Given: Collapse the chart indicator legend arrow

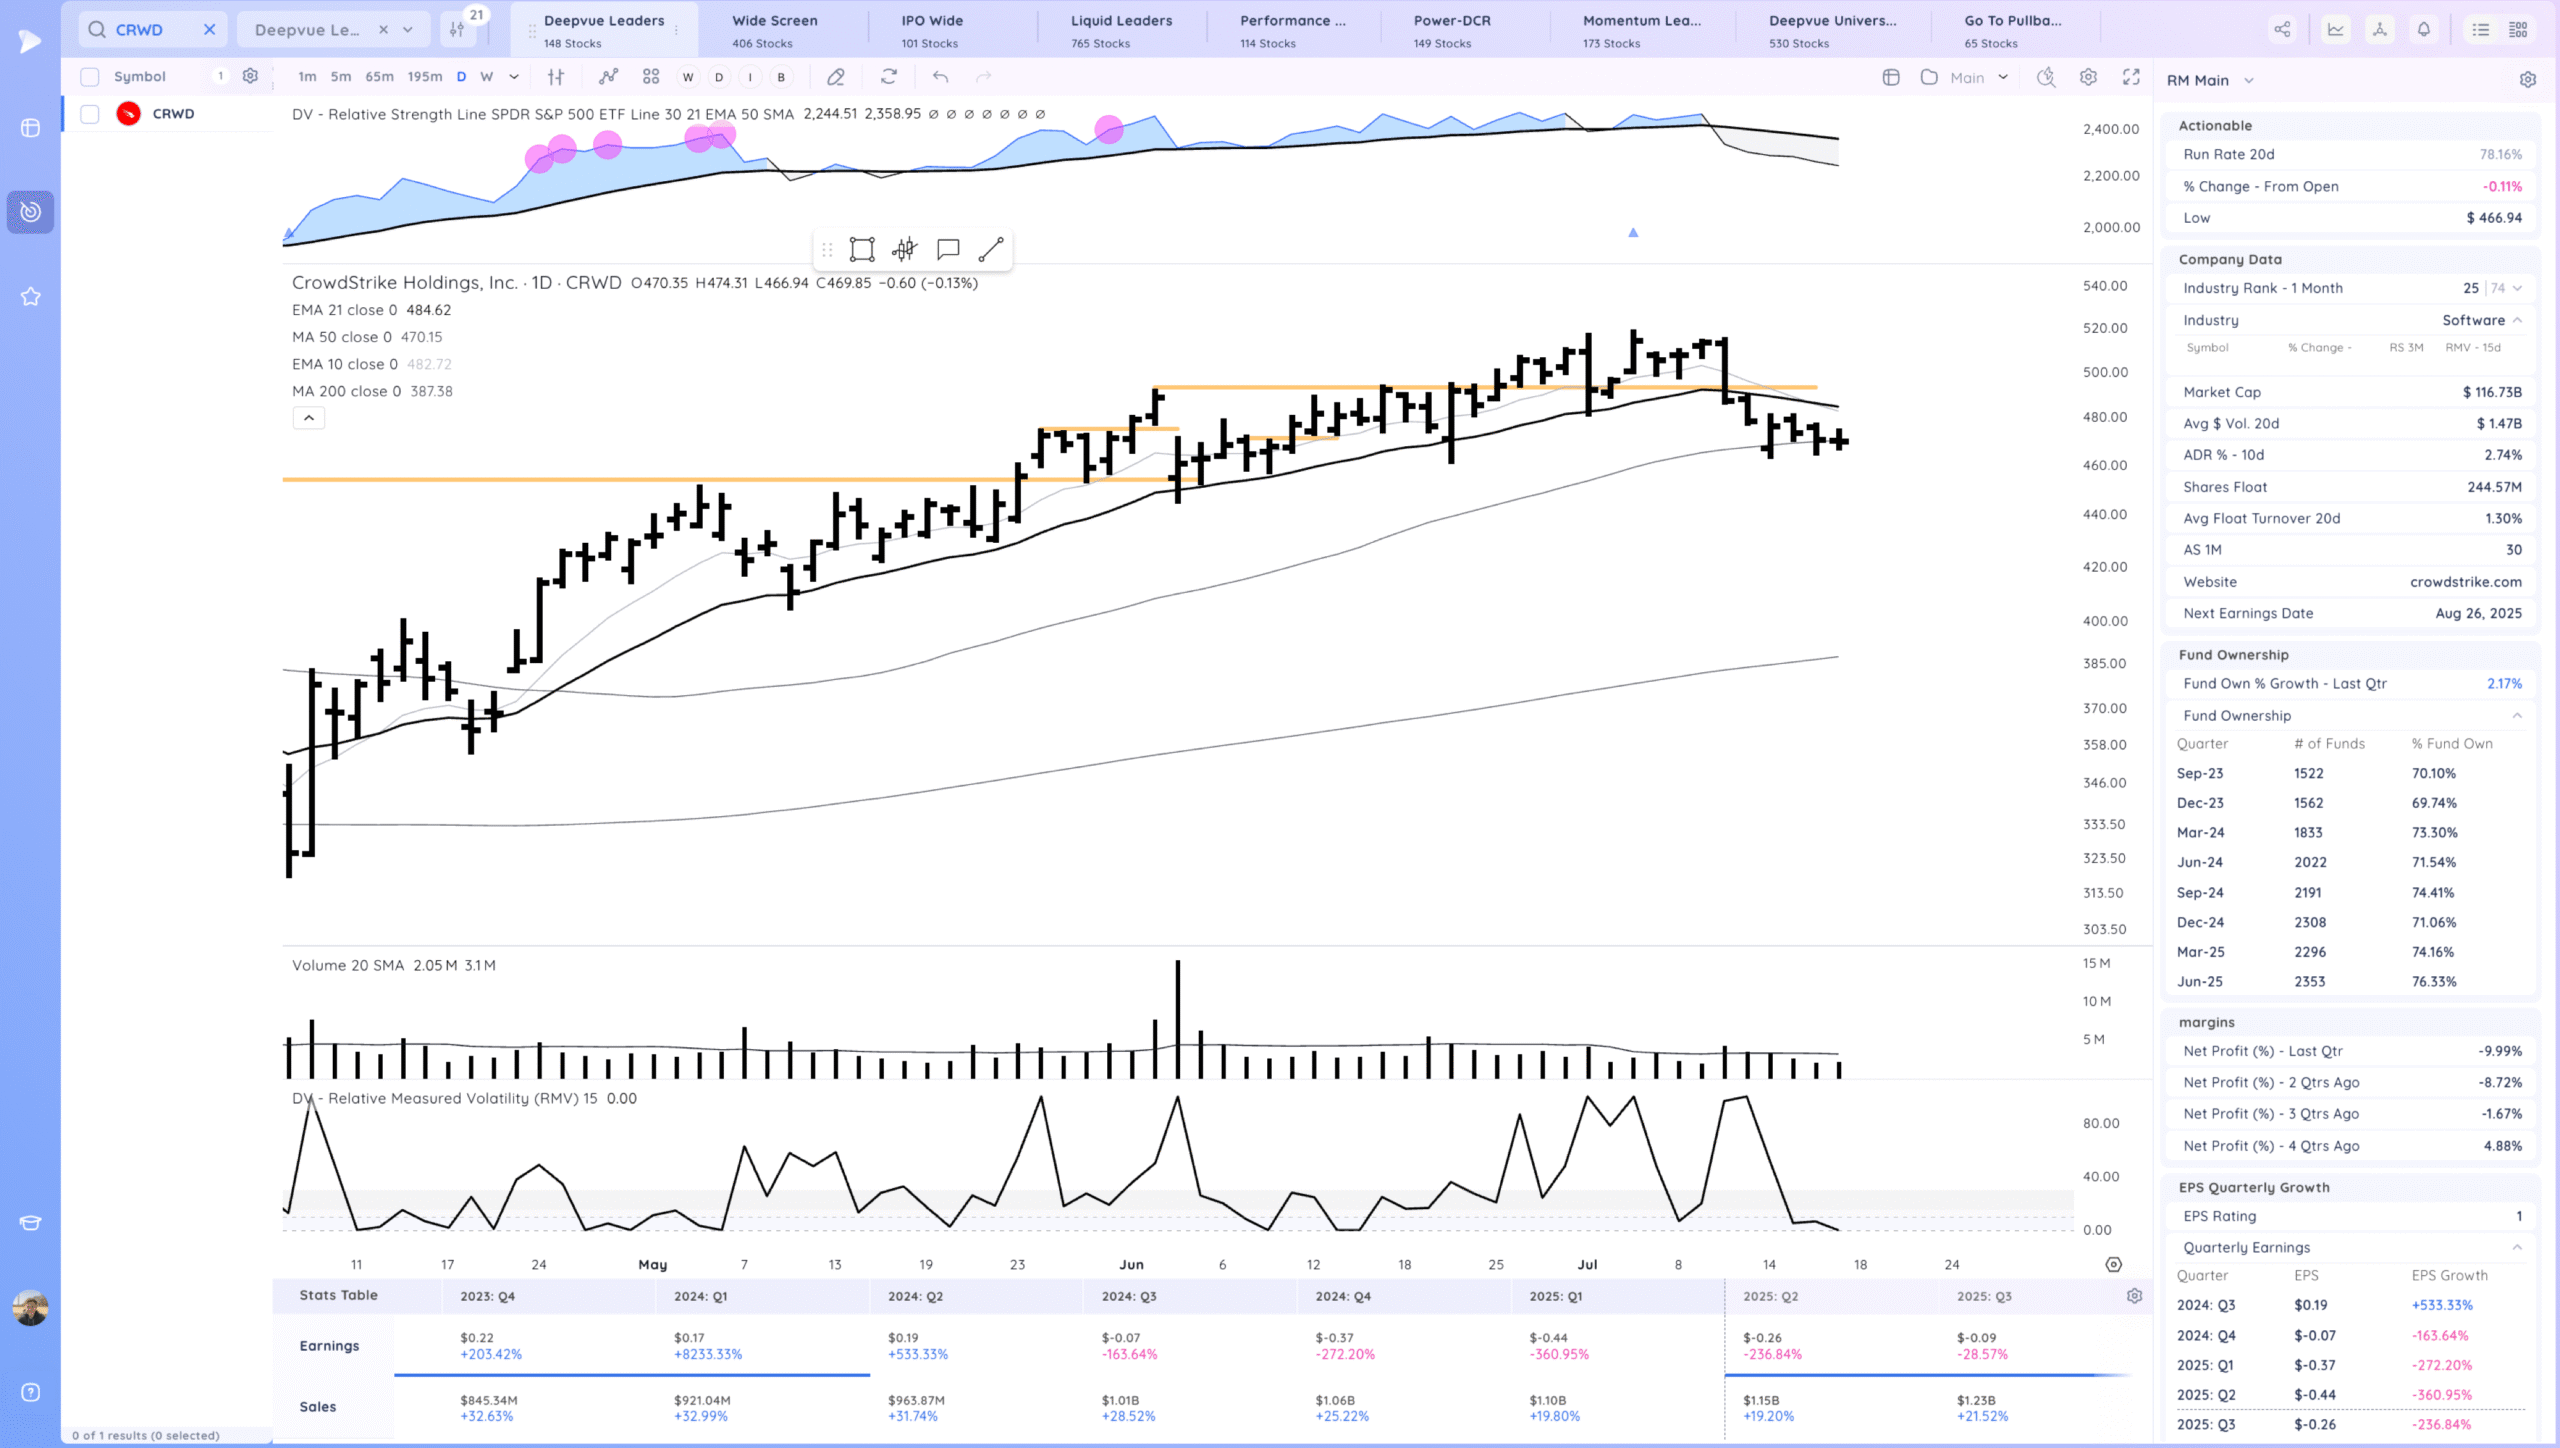Looking at the screenshot, I should pos(309,418).
